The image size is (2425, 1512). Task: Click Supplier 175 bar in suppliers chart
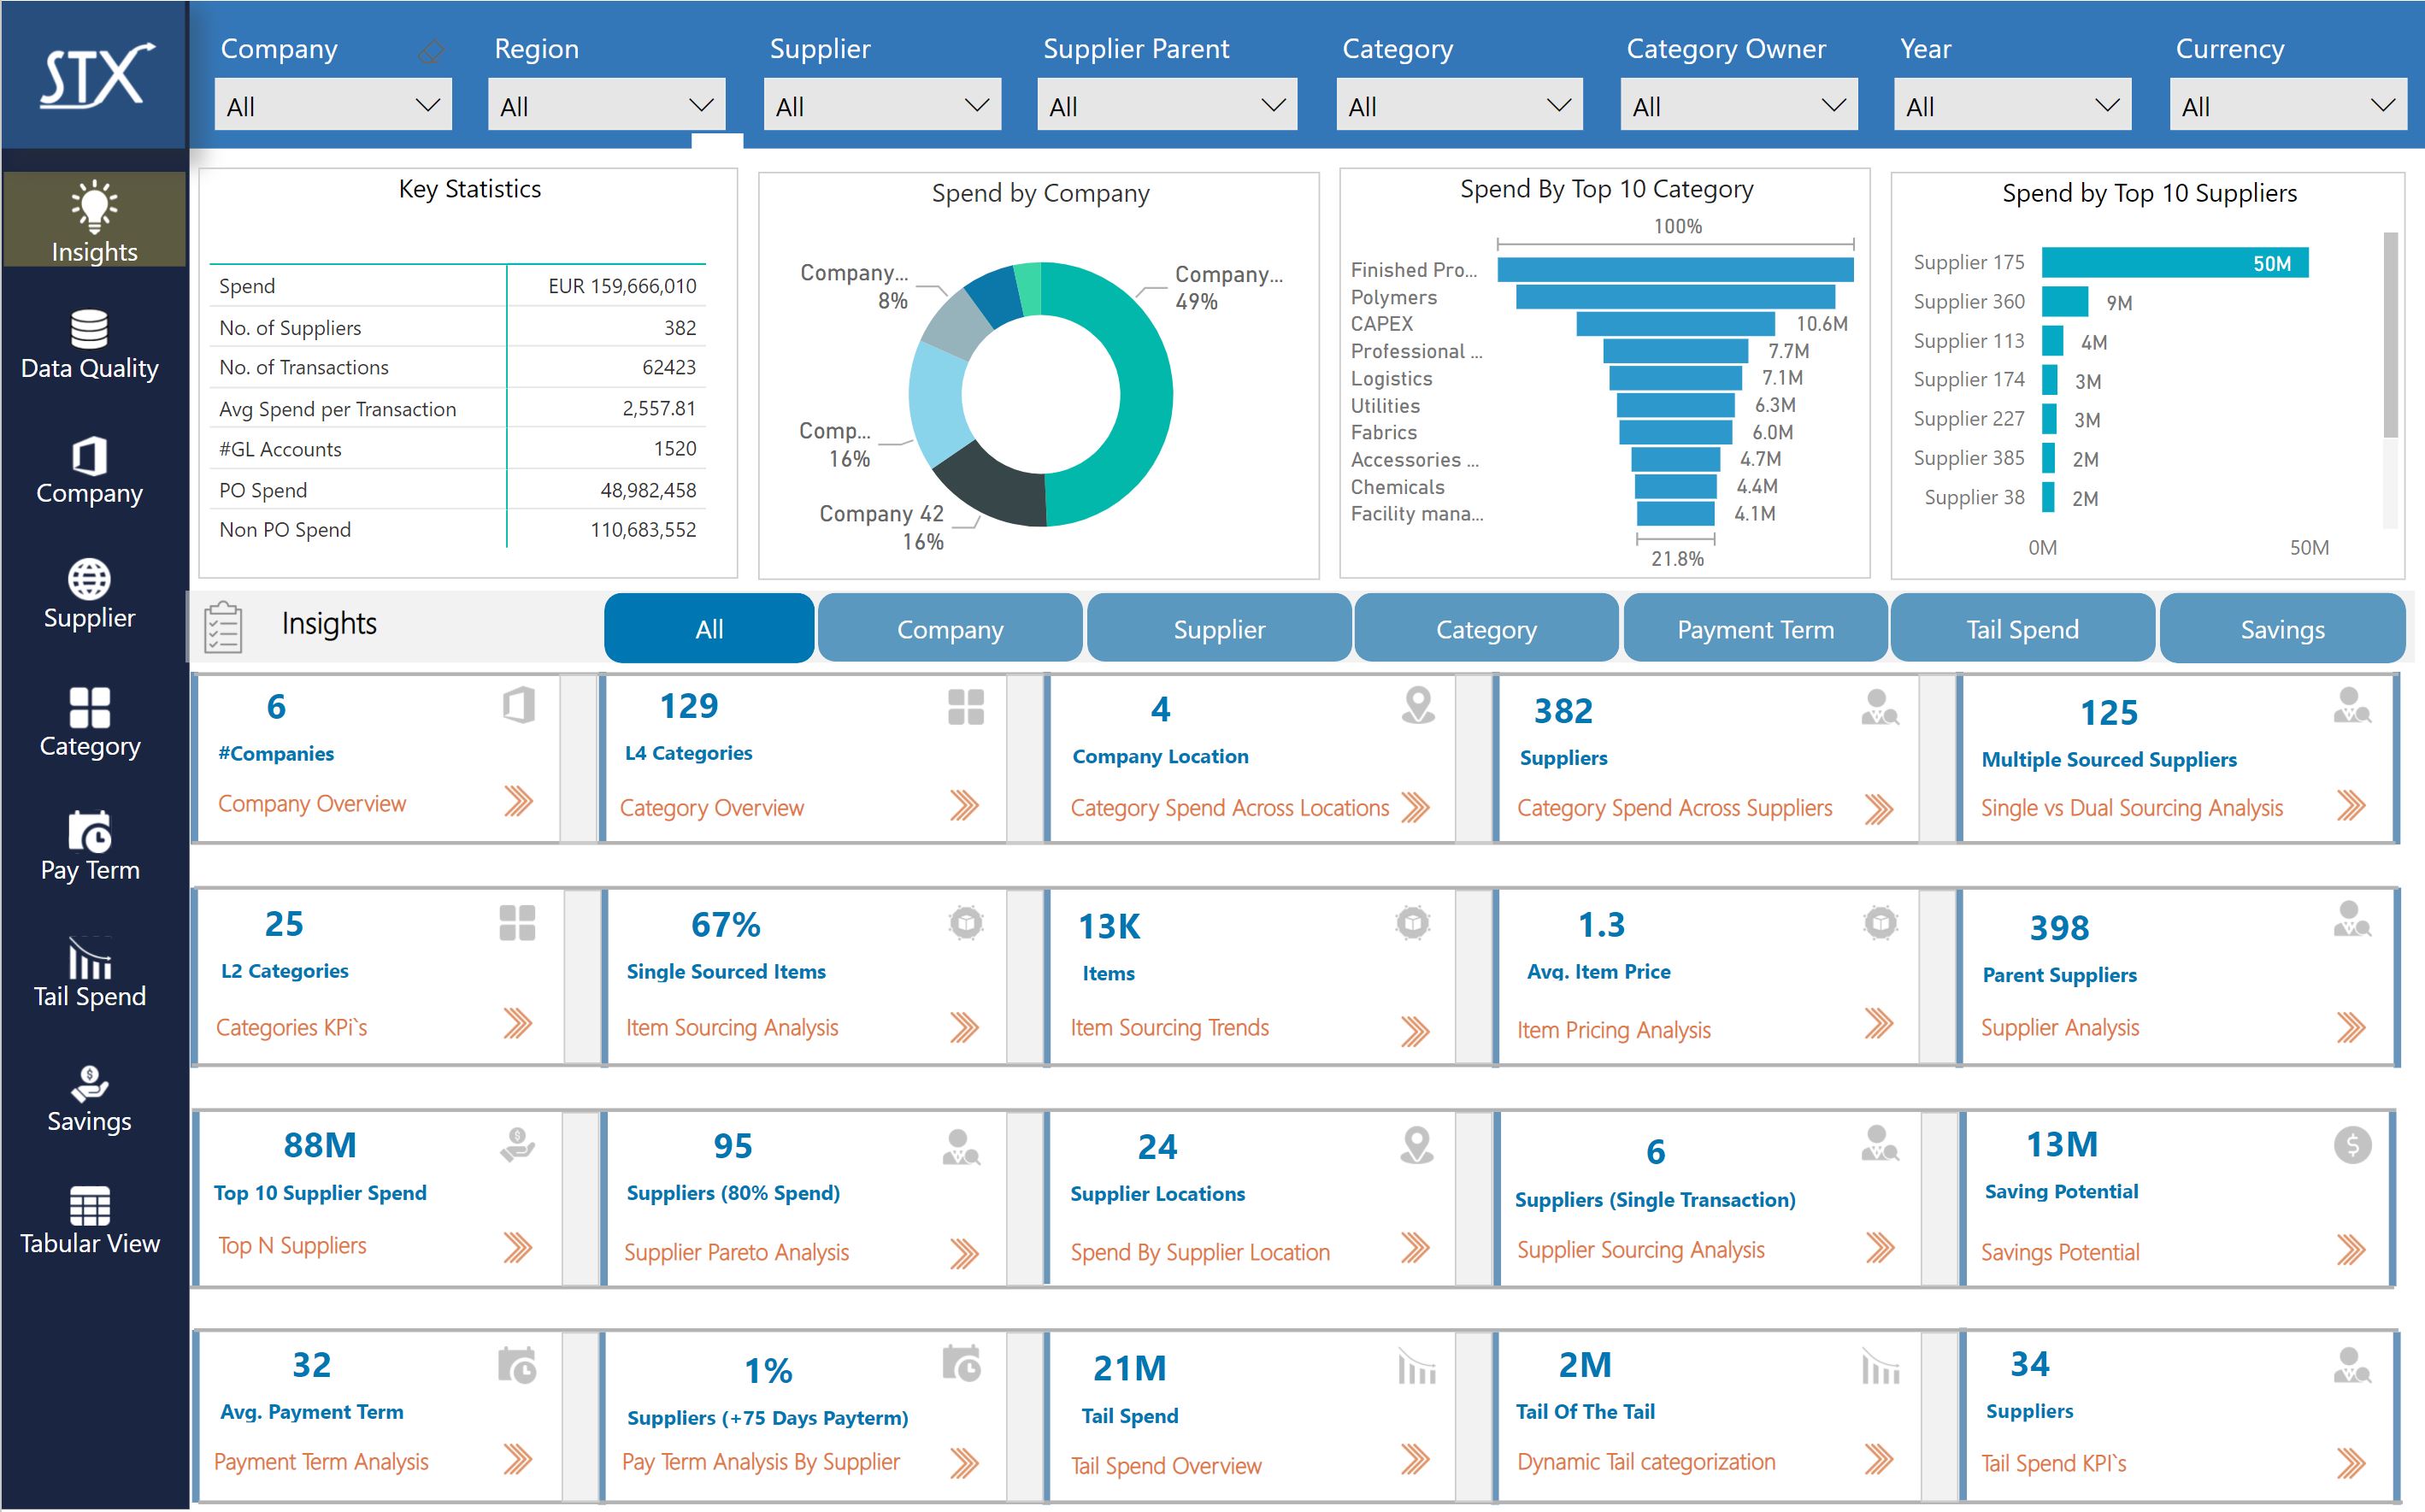click(x=2174, y=263)
